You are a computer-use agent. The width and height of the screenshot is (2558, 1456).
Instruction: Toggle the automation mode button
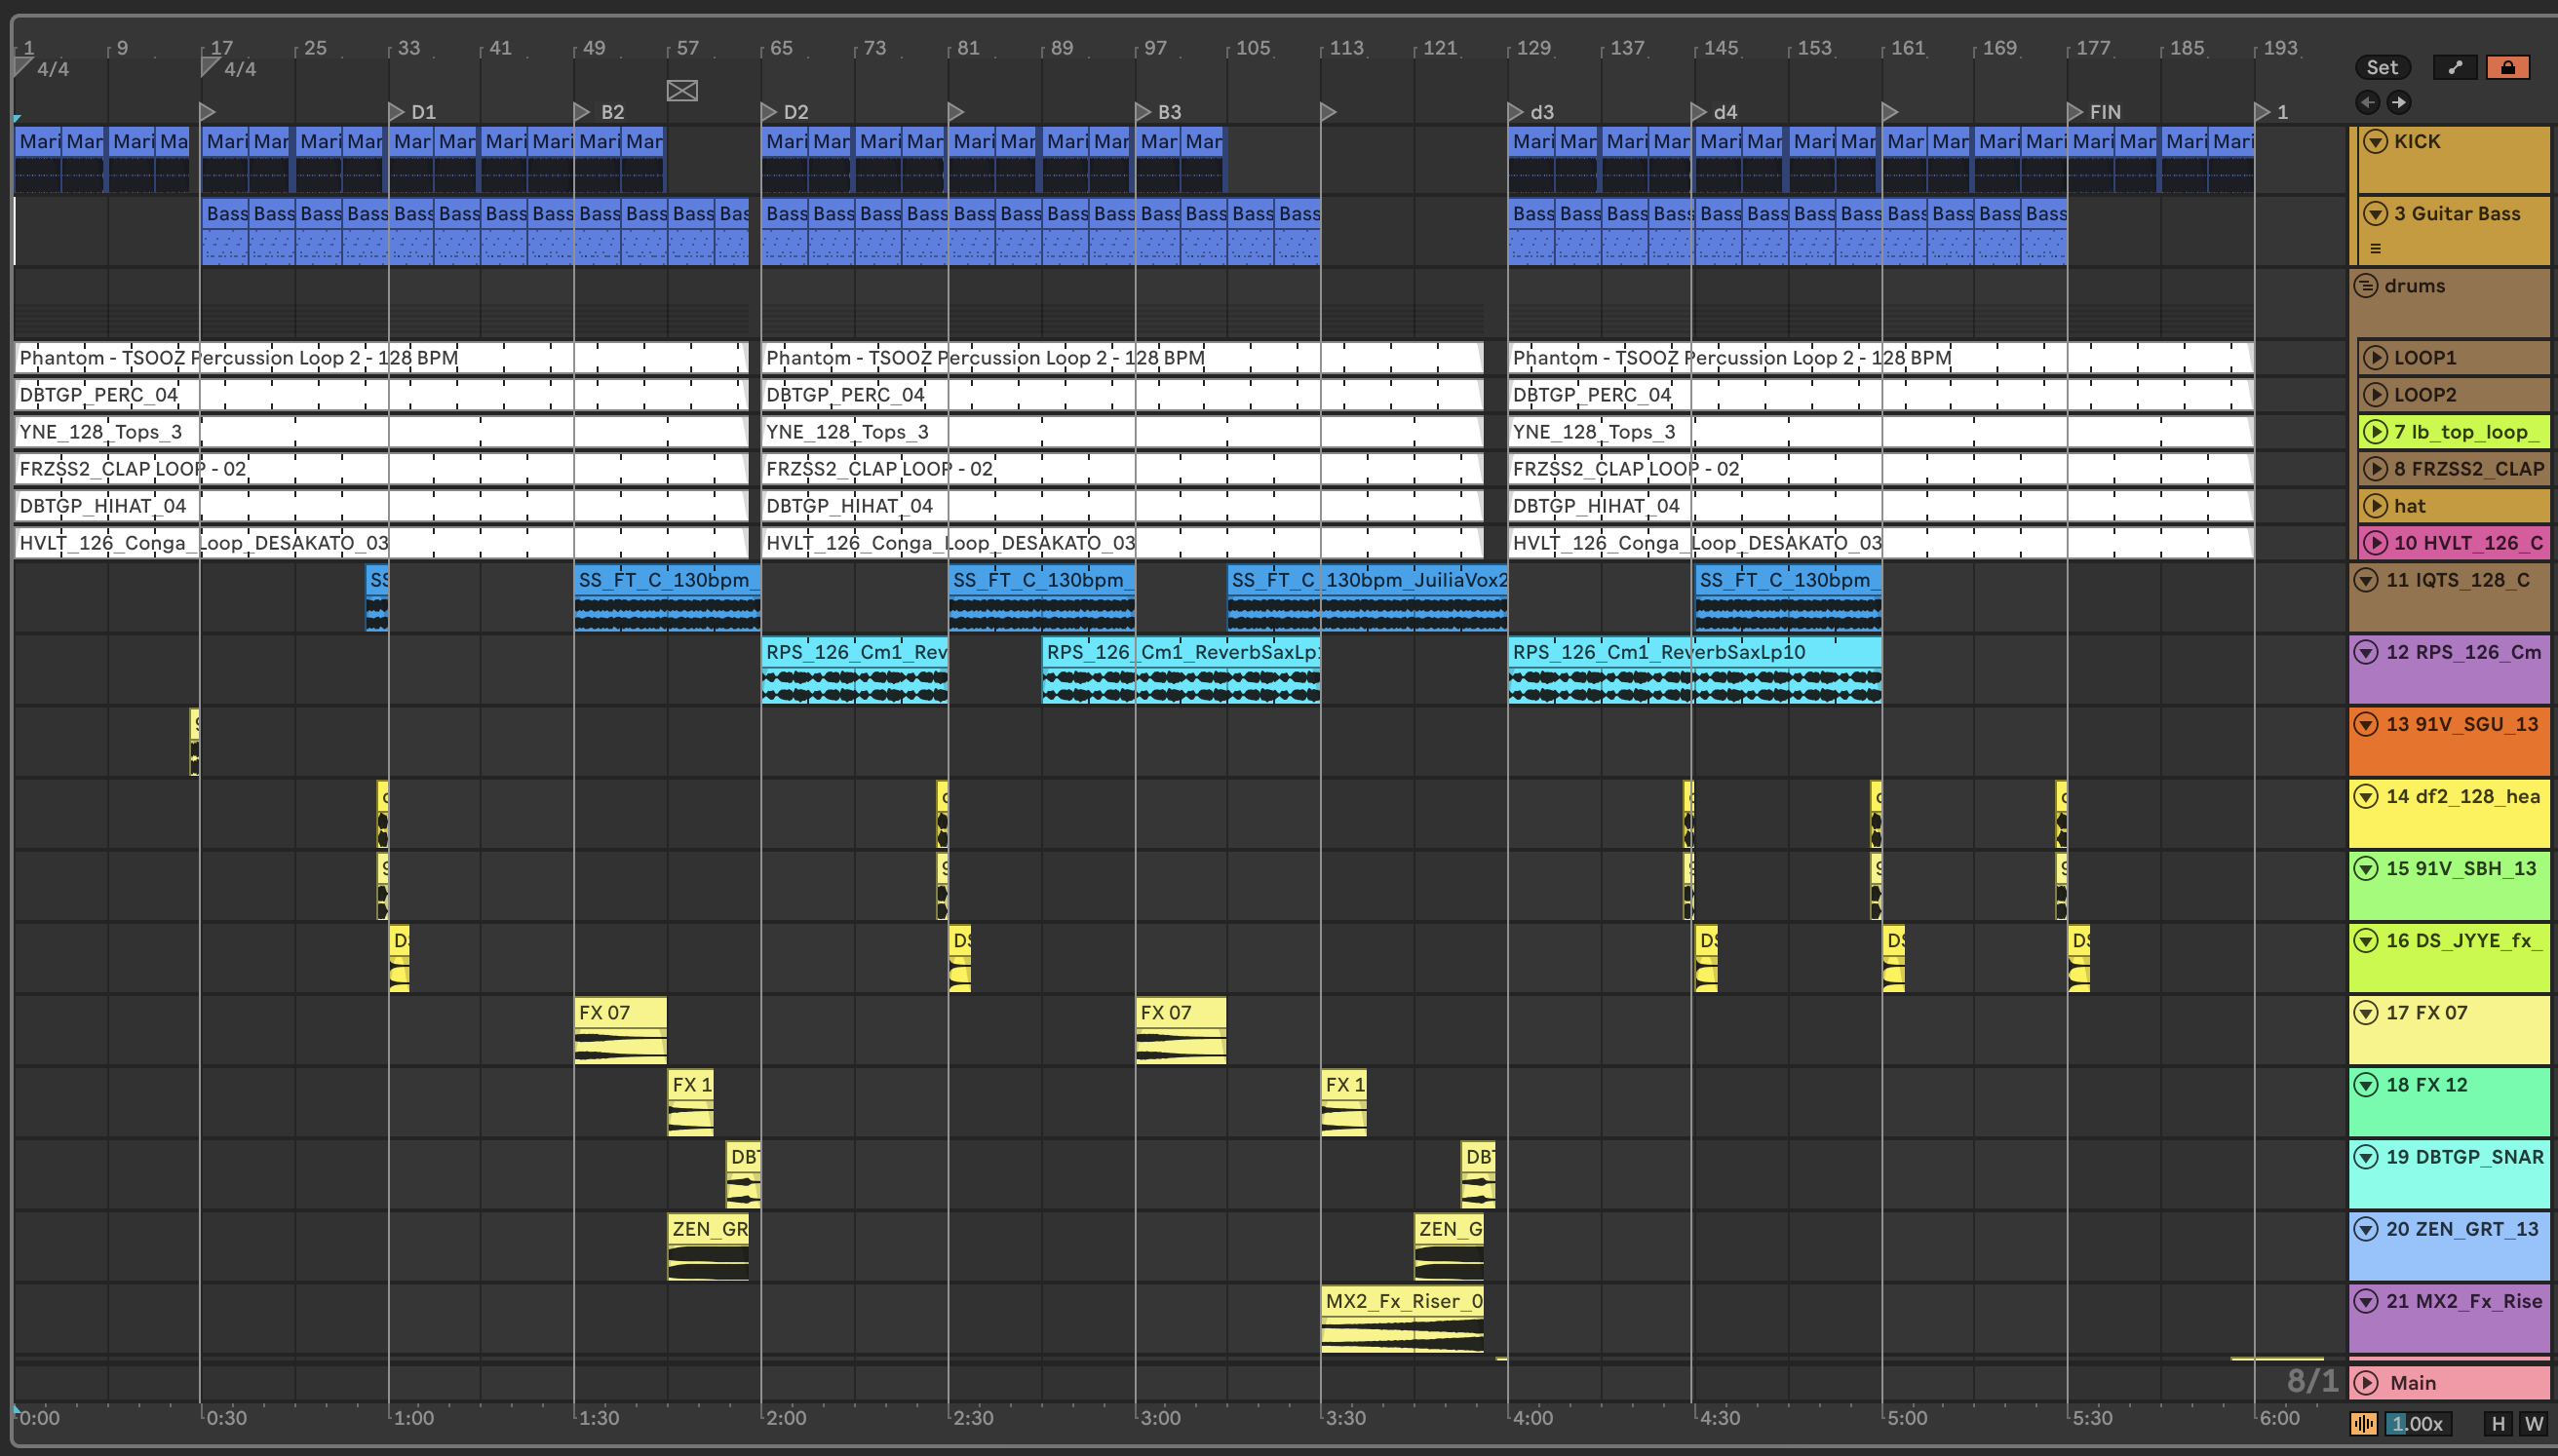point(2455,67)
